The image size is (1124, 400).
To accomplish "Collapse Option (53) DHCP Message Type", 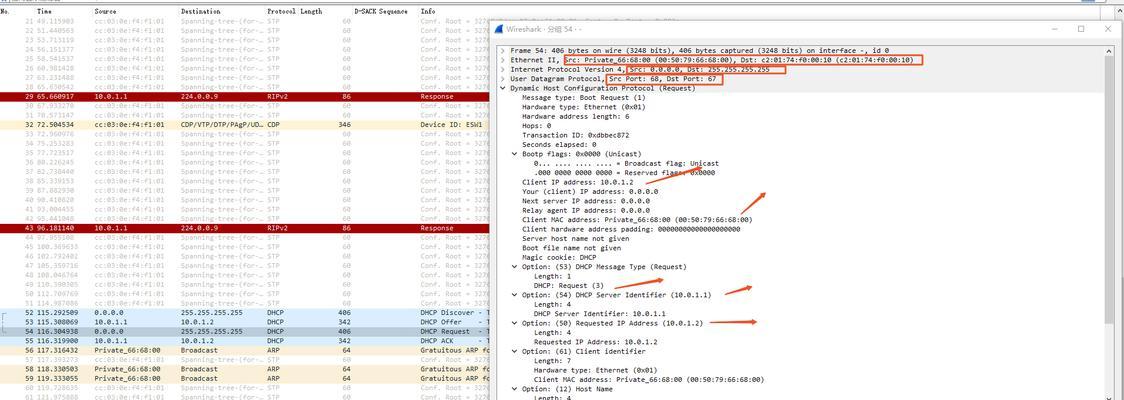I will coord(515,267).
